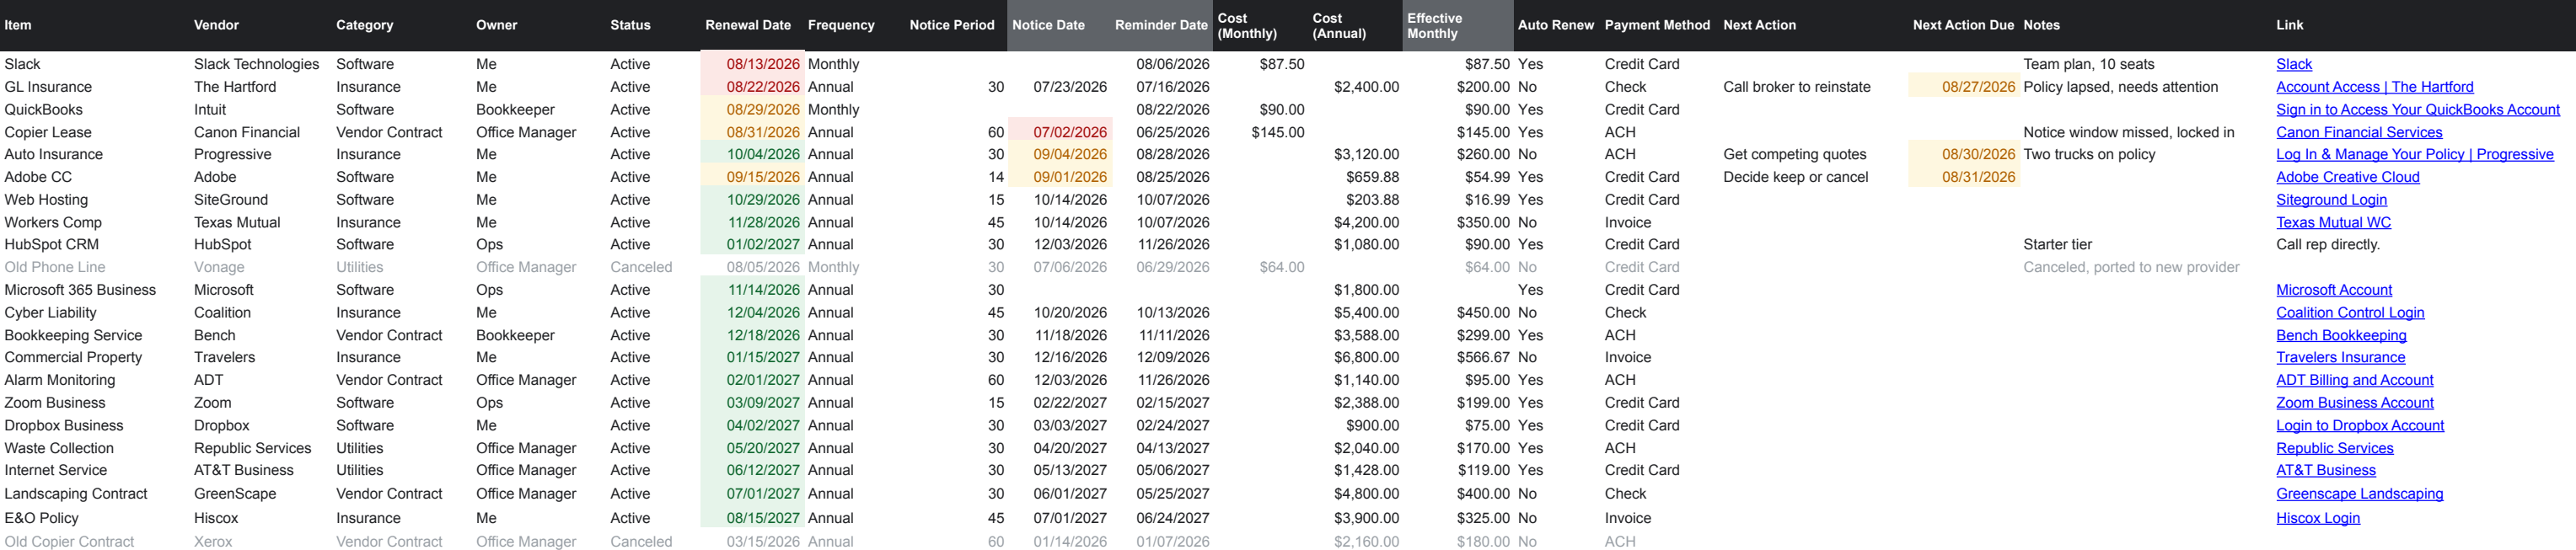This screenshot has width=2576, height=550.
Task: Click the 'Two trucks on policy' note
Action: pyautogui.click(x=2089, y=154)
